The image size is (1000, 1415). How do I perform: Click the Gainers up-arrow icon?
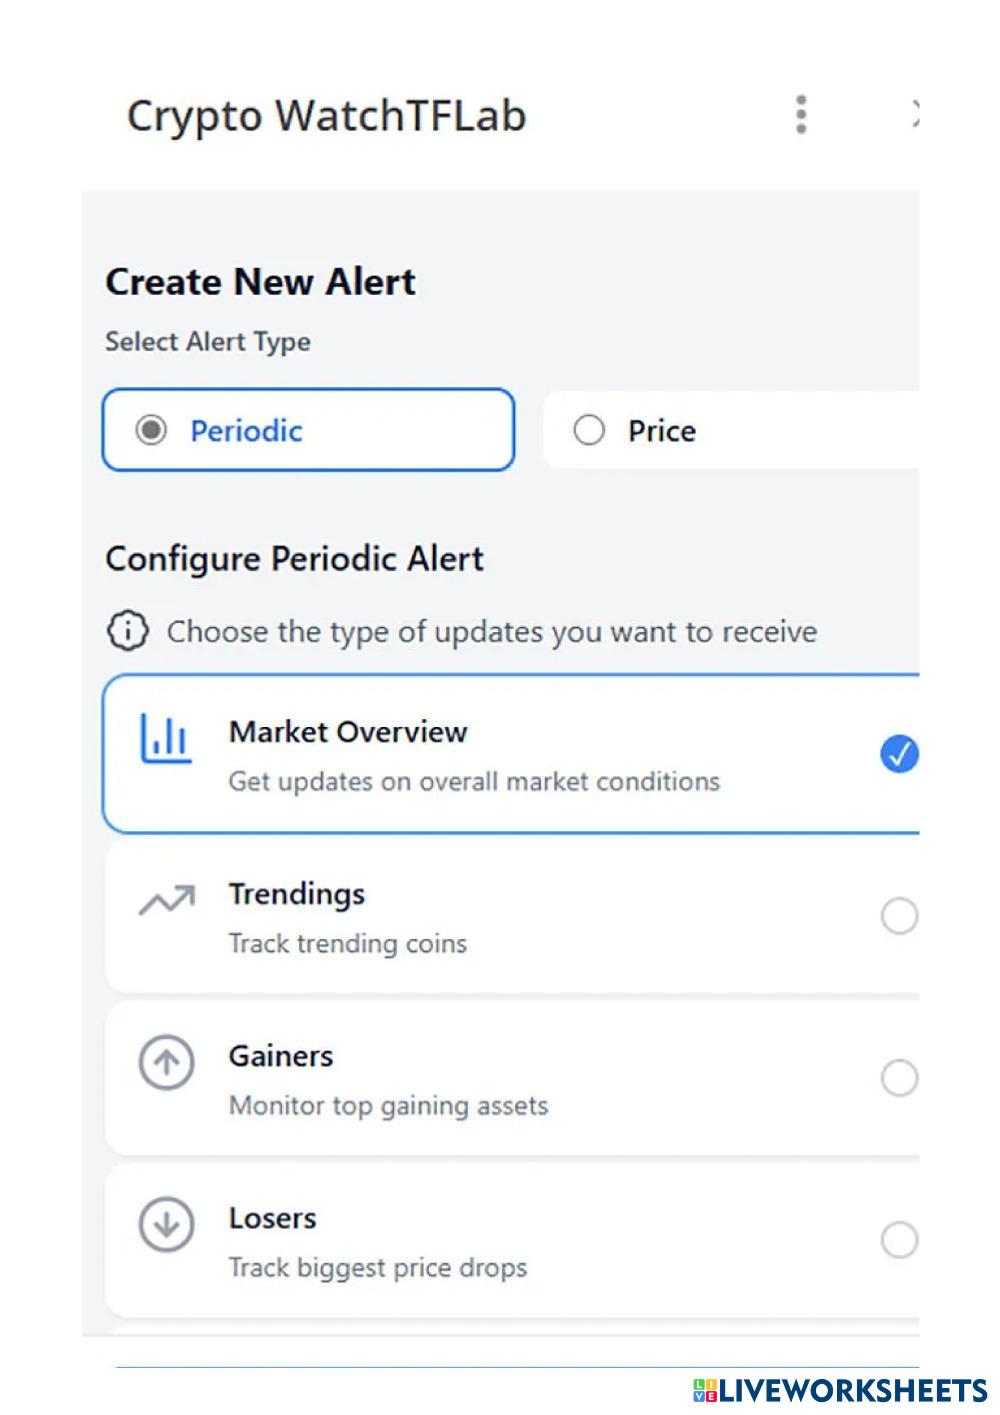[x=166, y=1062]
